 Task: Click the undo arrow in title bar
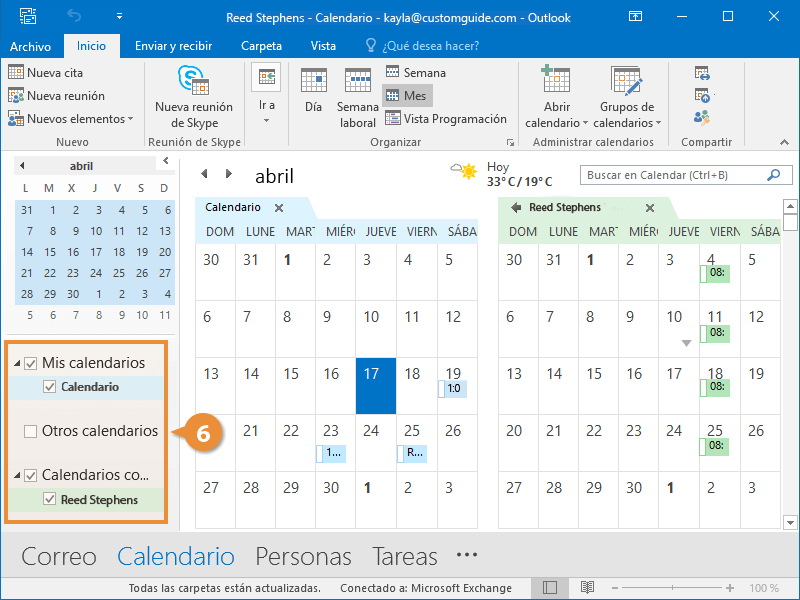(73, 17)
